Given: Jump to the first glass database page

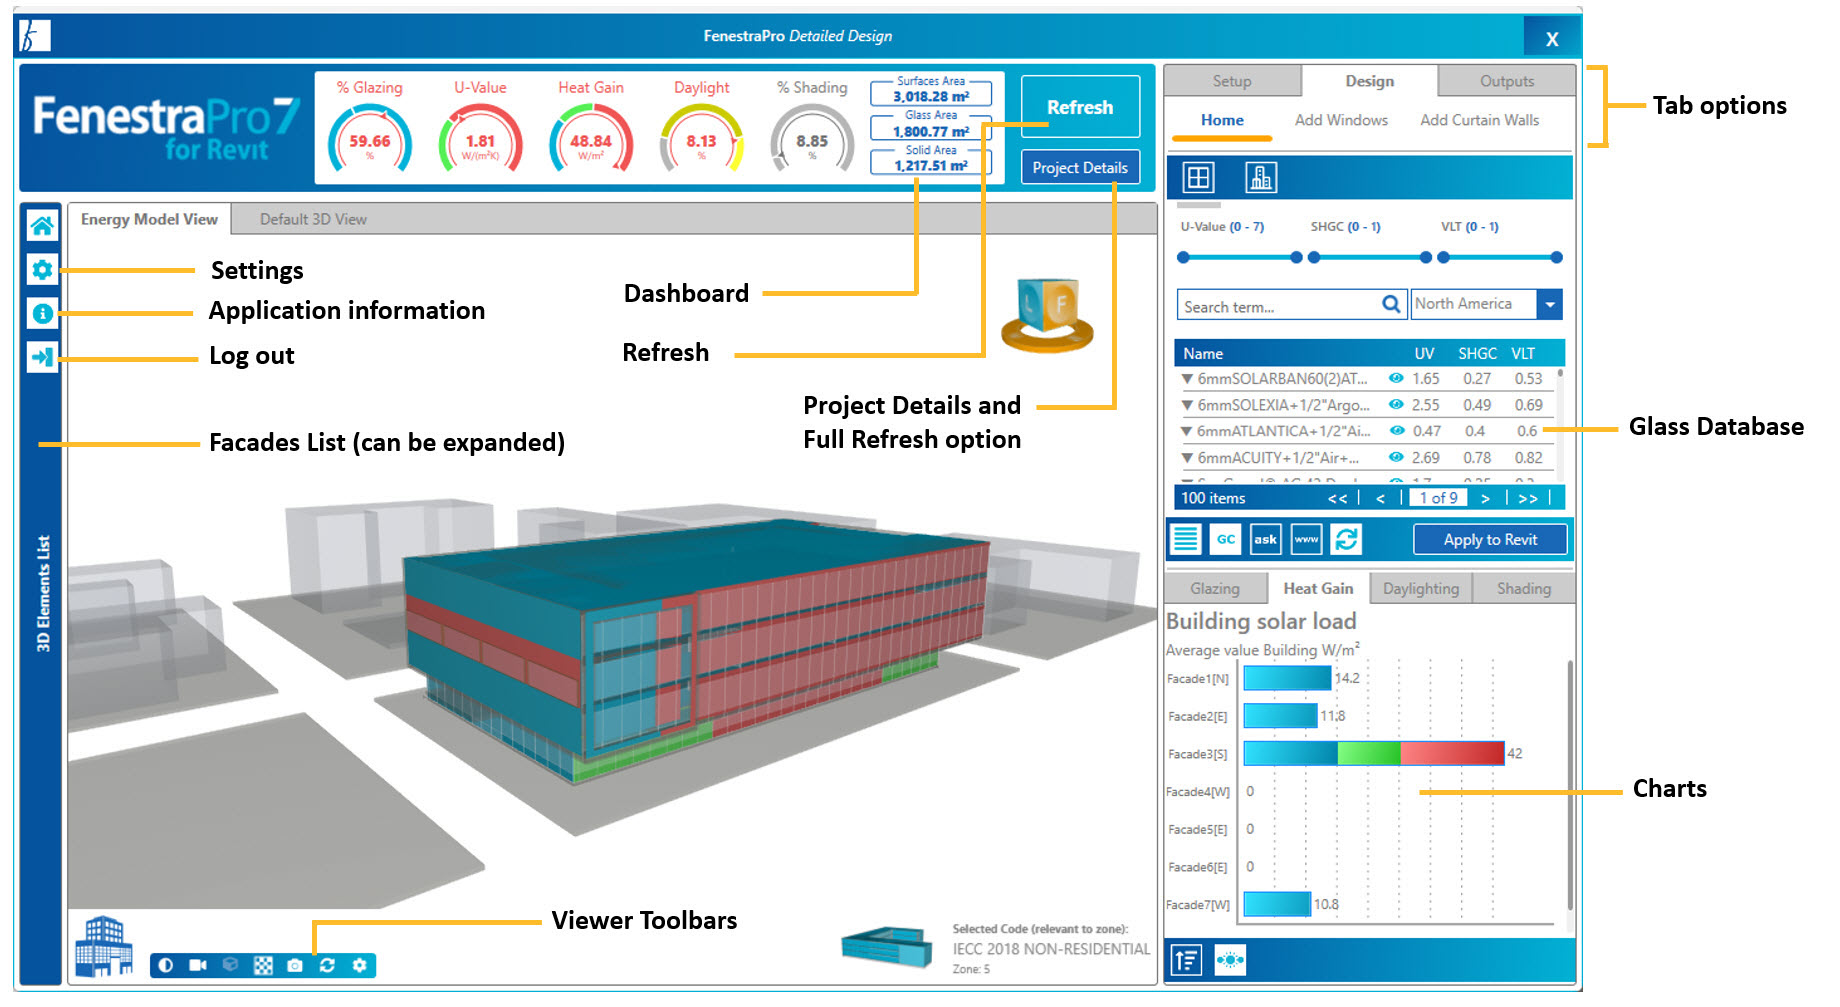Looking at the screenshot, I should 1337,498.
